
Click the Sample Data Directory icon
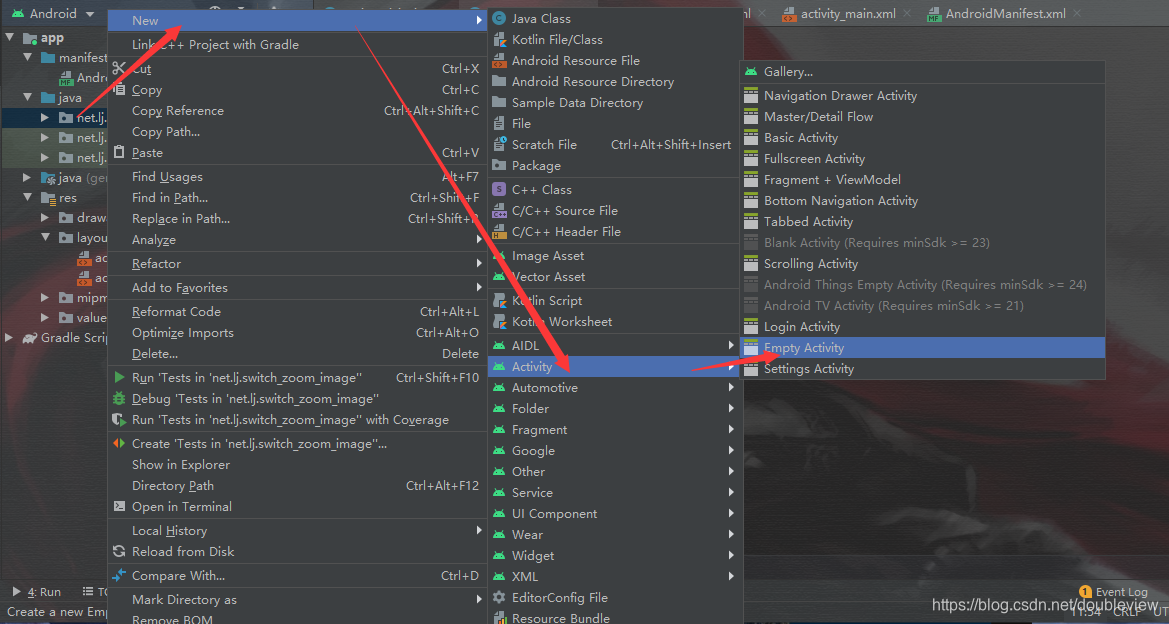[500, 102]
